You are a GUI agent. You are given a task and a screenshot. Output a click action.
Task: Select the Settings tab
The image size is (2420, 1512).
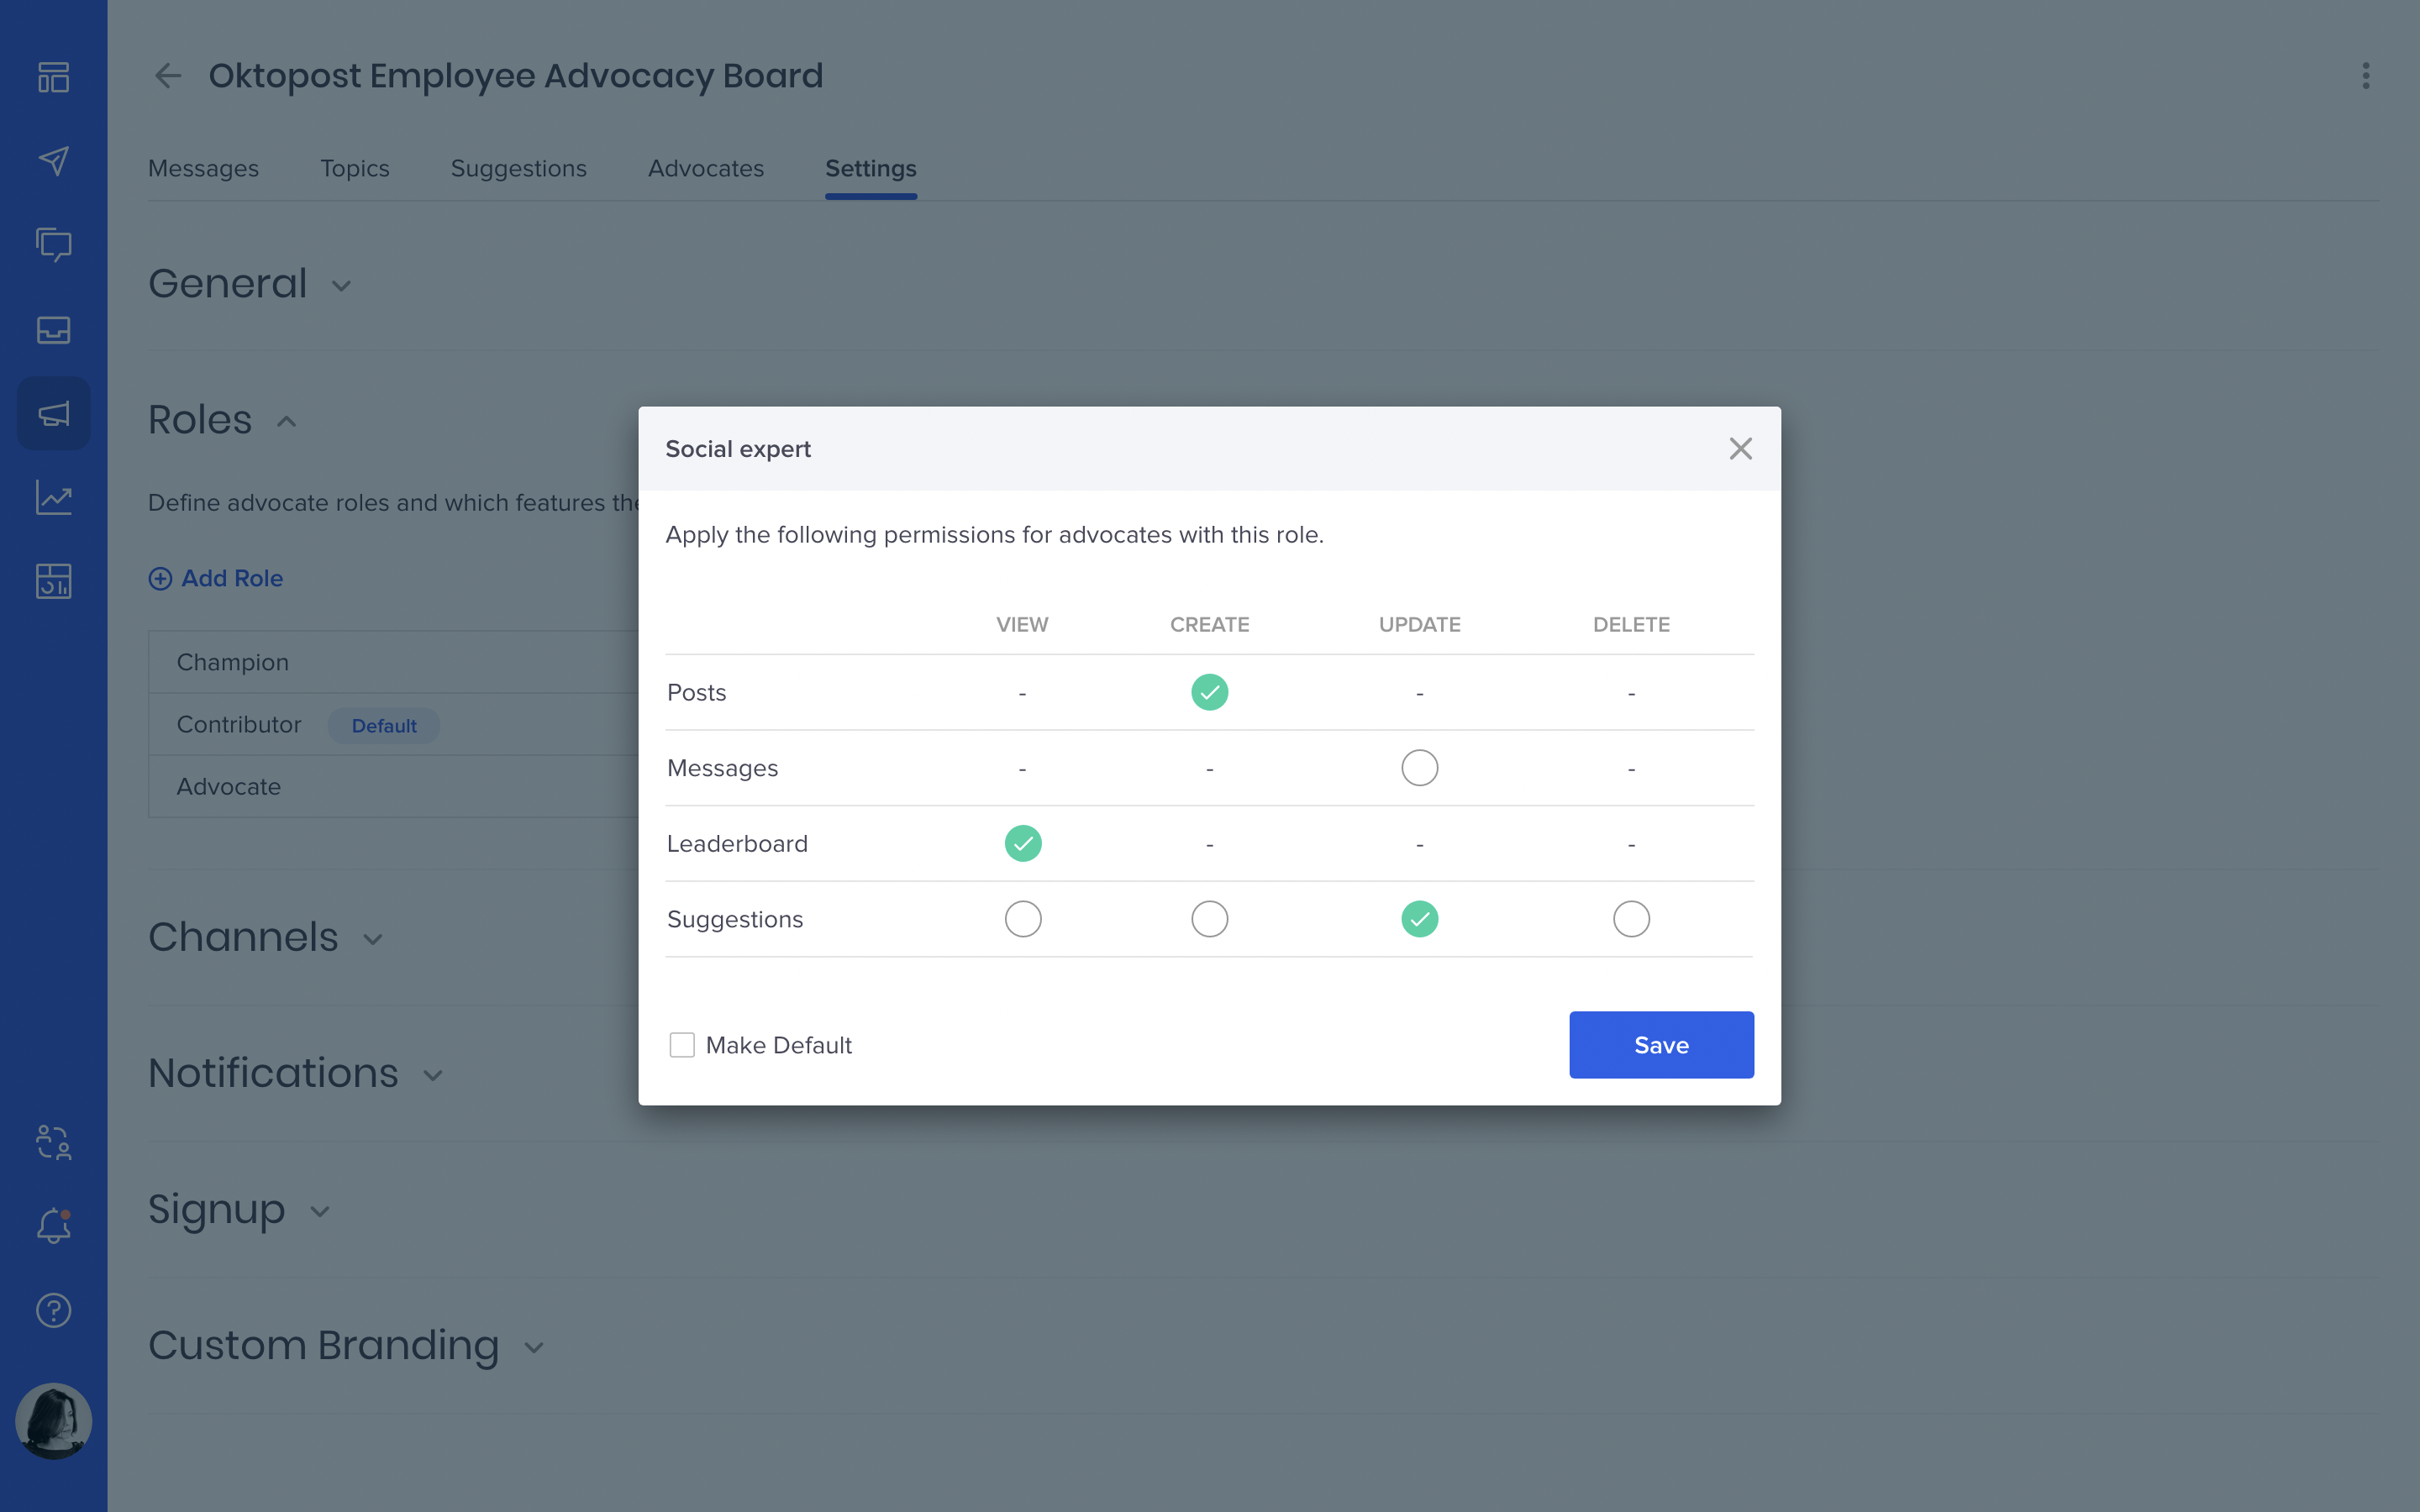click(x=870, y=168)
